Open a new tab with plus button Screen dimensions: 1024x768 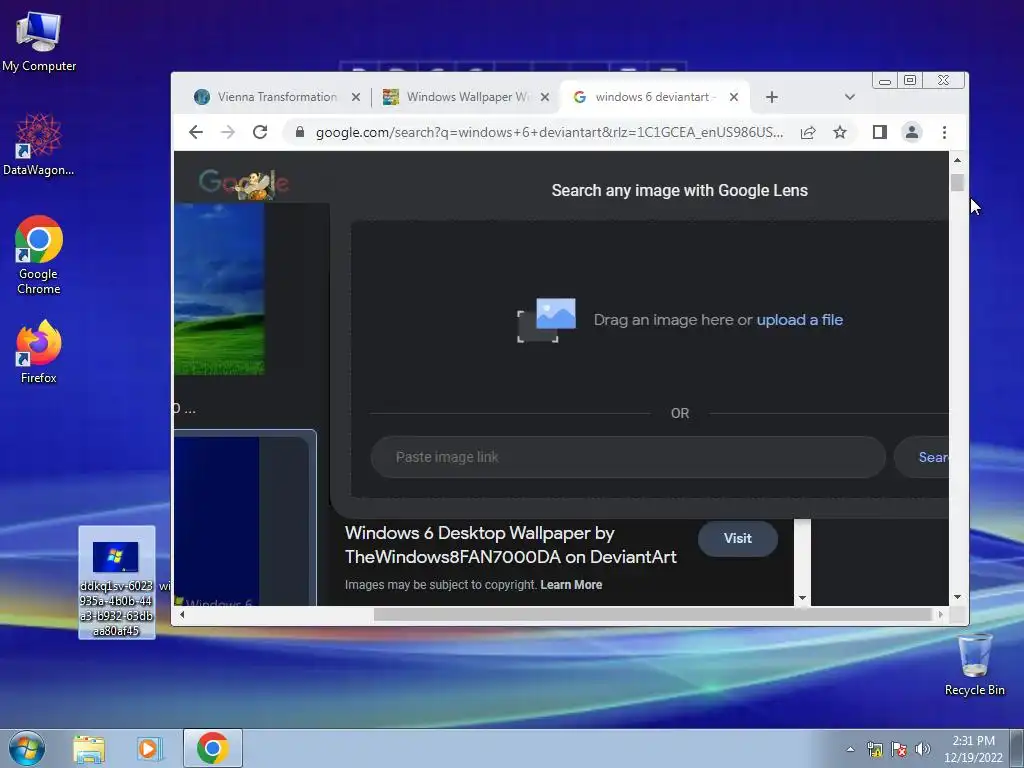pos(772,97)
